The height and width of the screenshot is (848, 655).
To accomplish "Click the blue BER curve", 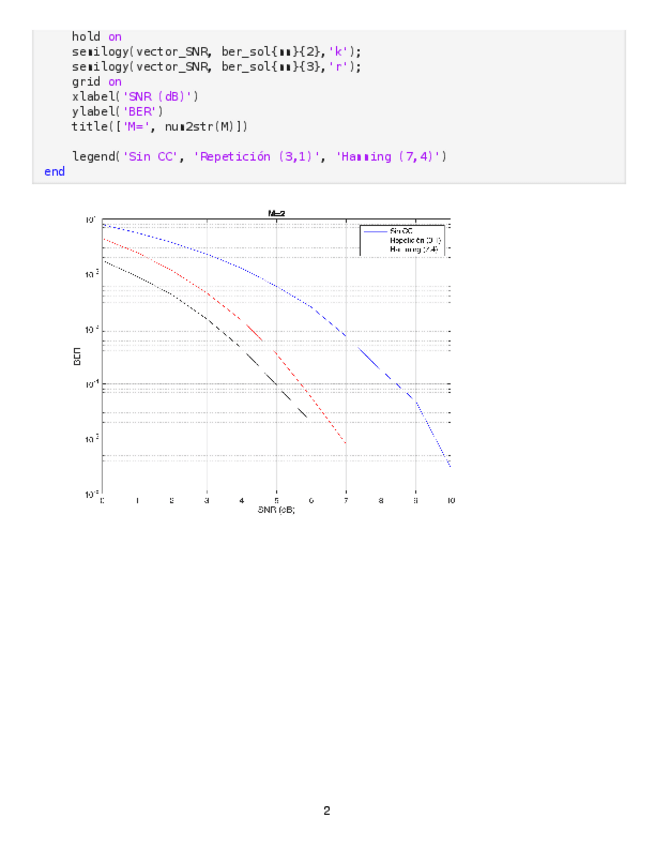I will [280, 288].
